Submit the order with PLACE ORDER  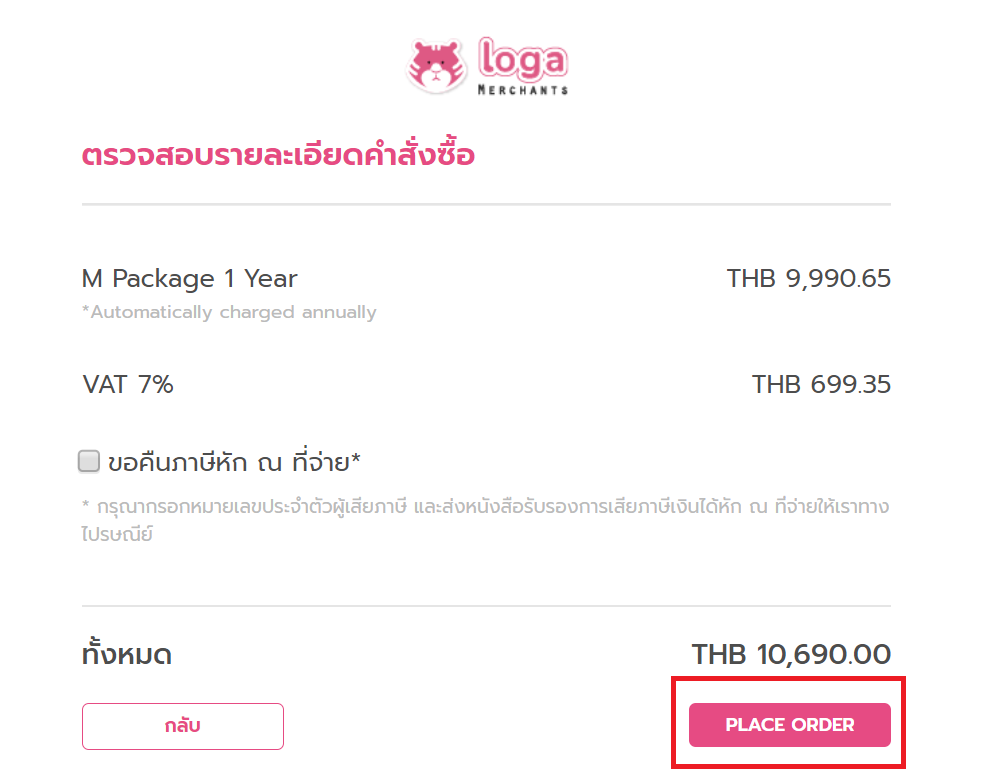point(790,725)
